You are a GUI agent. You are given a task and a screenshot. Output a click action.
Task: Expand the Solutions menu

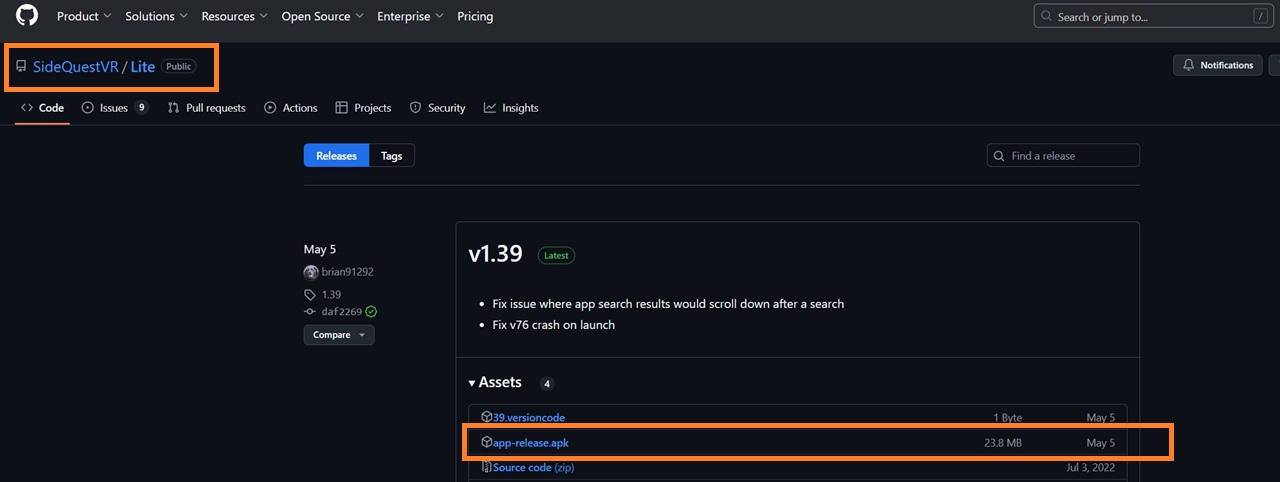[156, 16]
